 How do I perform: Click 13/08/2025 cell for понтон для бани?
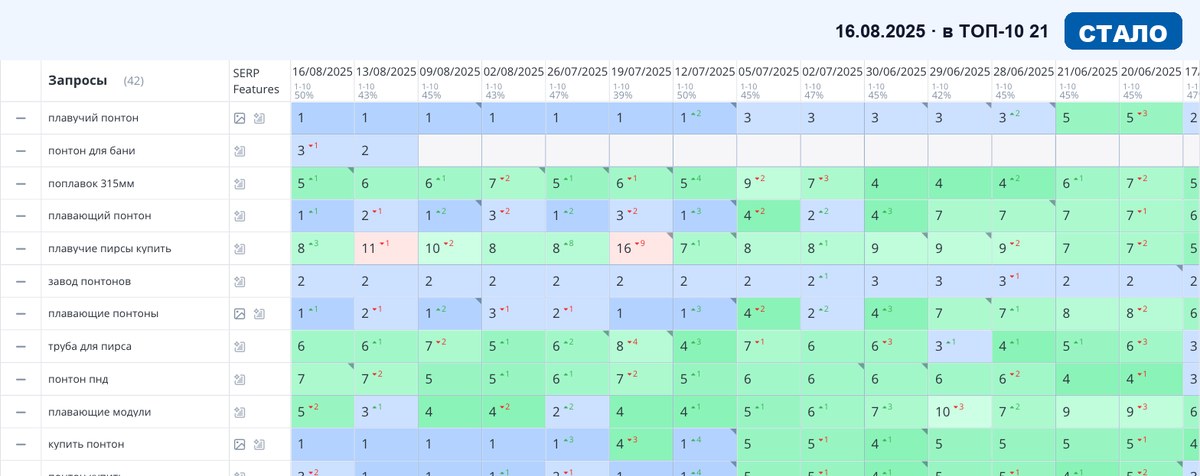386,151
